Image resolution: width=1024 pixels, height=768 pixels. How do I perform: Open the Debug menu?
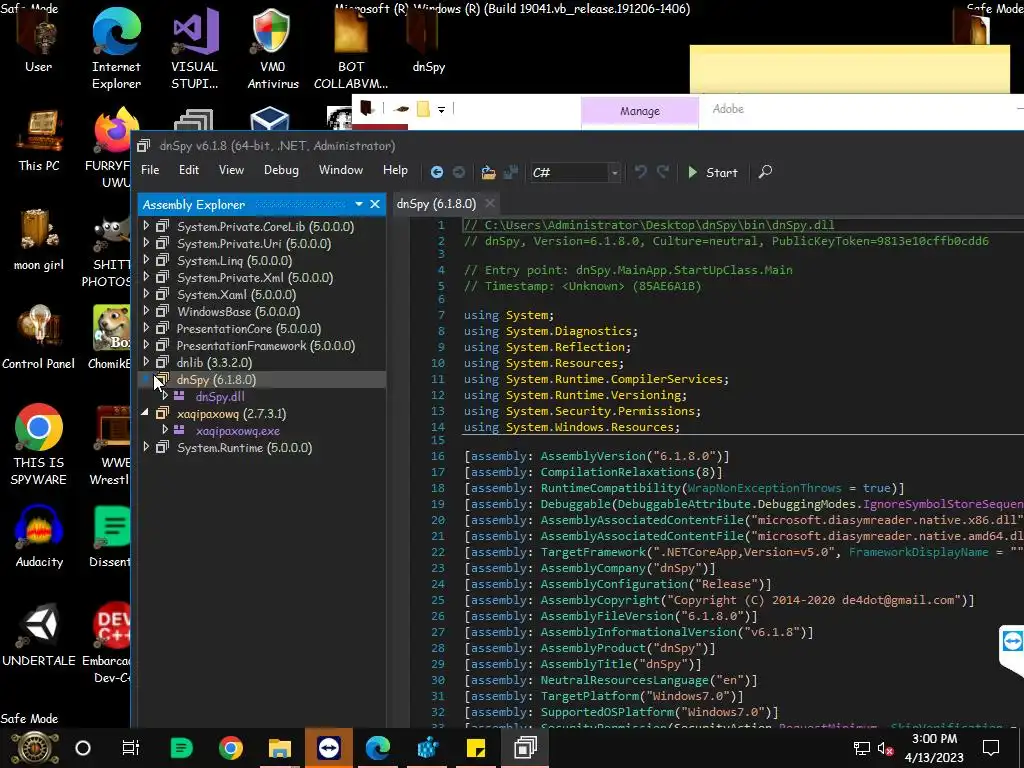pos(281,170)
